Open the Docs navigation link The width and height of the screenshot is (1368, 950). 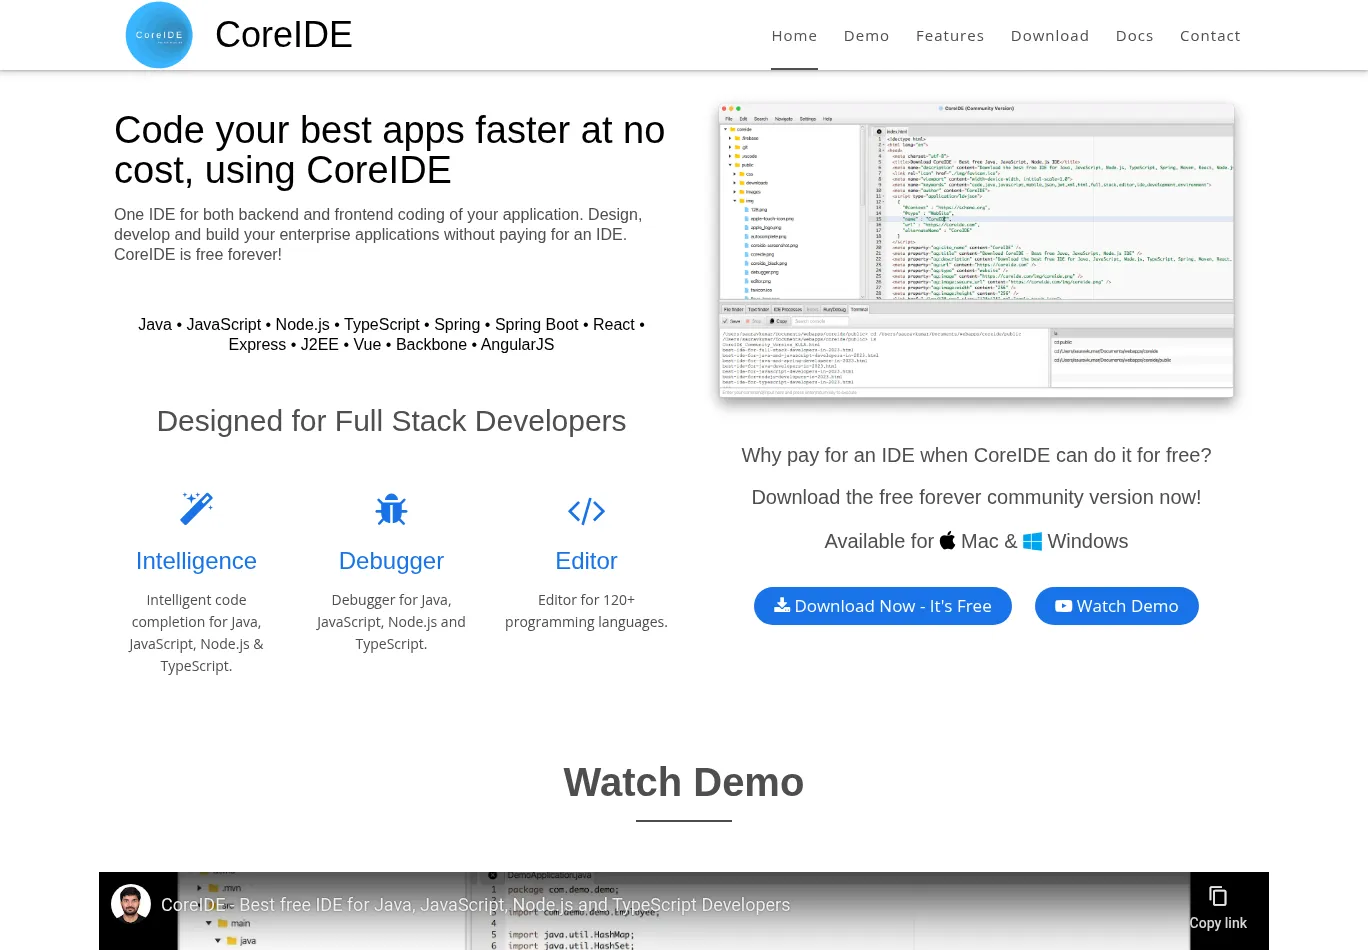pos(1134,36)
